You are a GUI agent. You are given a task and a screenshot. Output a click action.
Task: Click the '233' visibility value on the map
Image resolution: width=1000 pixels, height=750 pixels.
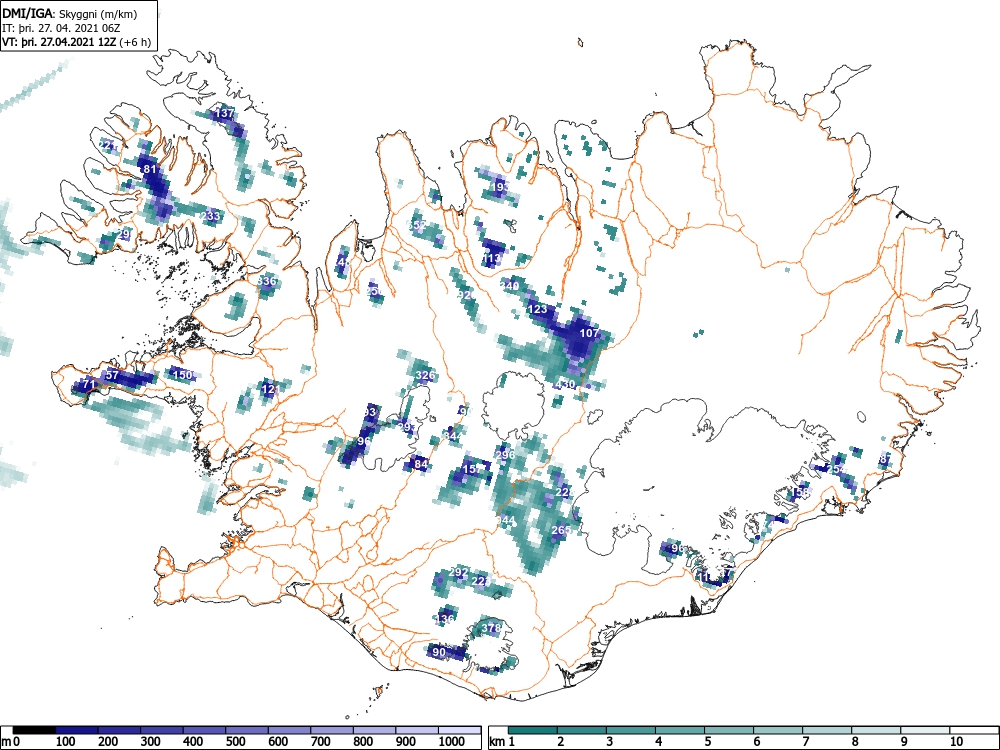tap(210, 216)
